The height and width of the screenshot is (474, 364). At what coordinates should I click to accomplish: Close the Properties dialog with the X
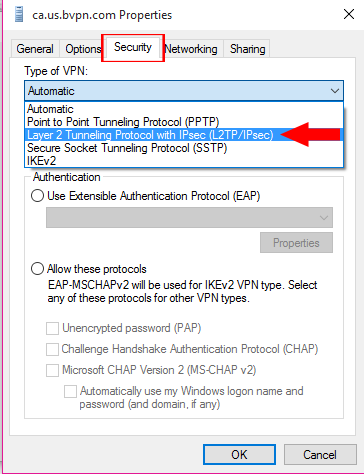[x=349, y=14]
